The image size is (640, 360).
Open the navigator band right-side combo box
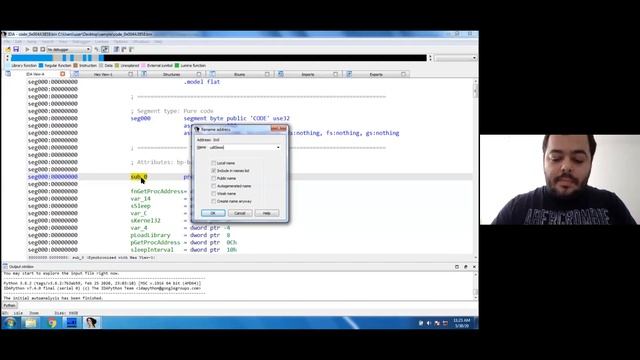[455, 58]
